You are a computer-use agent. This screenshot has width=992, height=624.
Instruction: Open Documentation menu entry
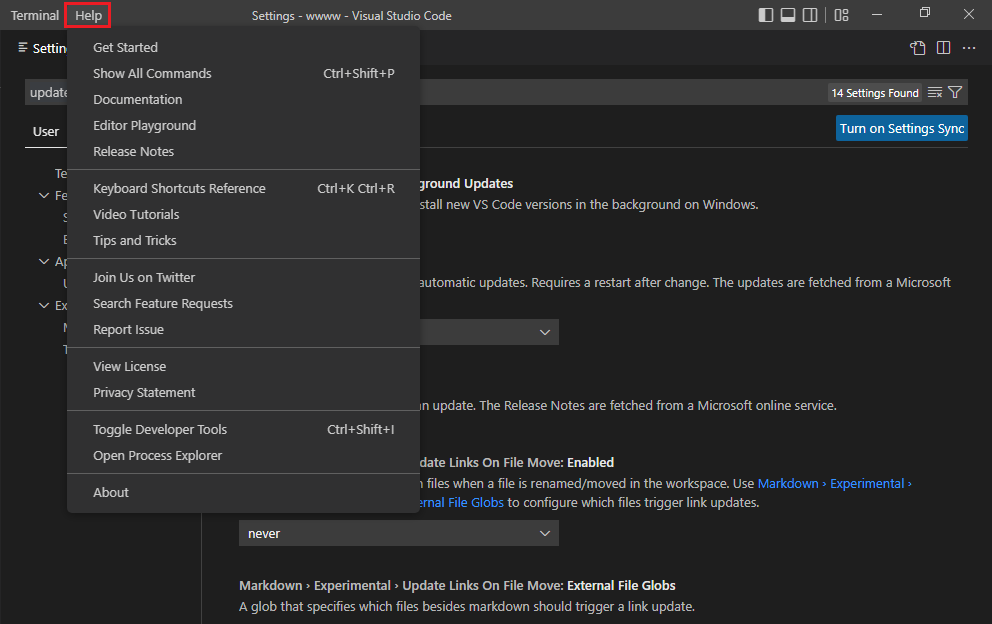[x=244, y=99]
